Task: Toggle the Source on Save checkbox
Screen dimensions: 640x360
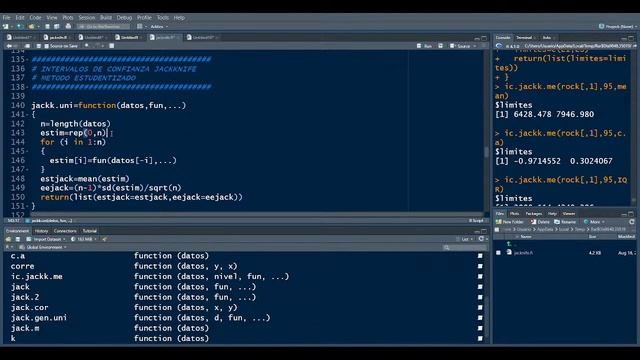Action: tap(47, 46)
